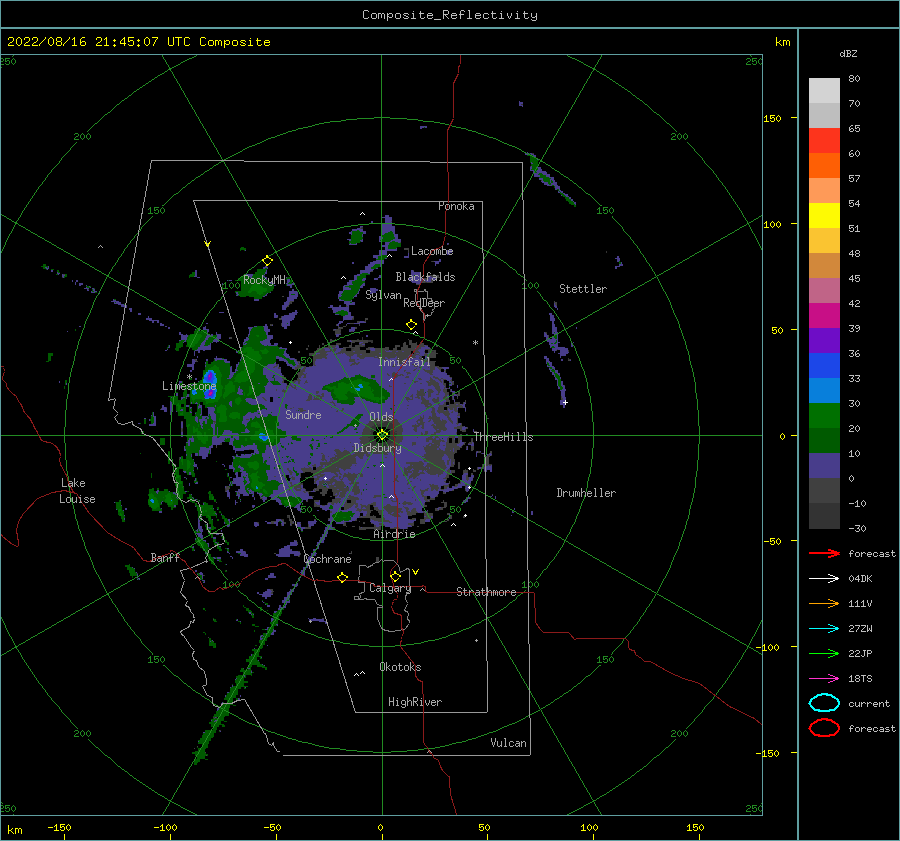
Task: Click the RockyMH label
Action: point(264,280)
